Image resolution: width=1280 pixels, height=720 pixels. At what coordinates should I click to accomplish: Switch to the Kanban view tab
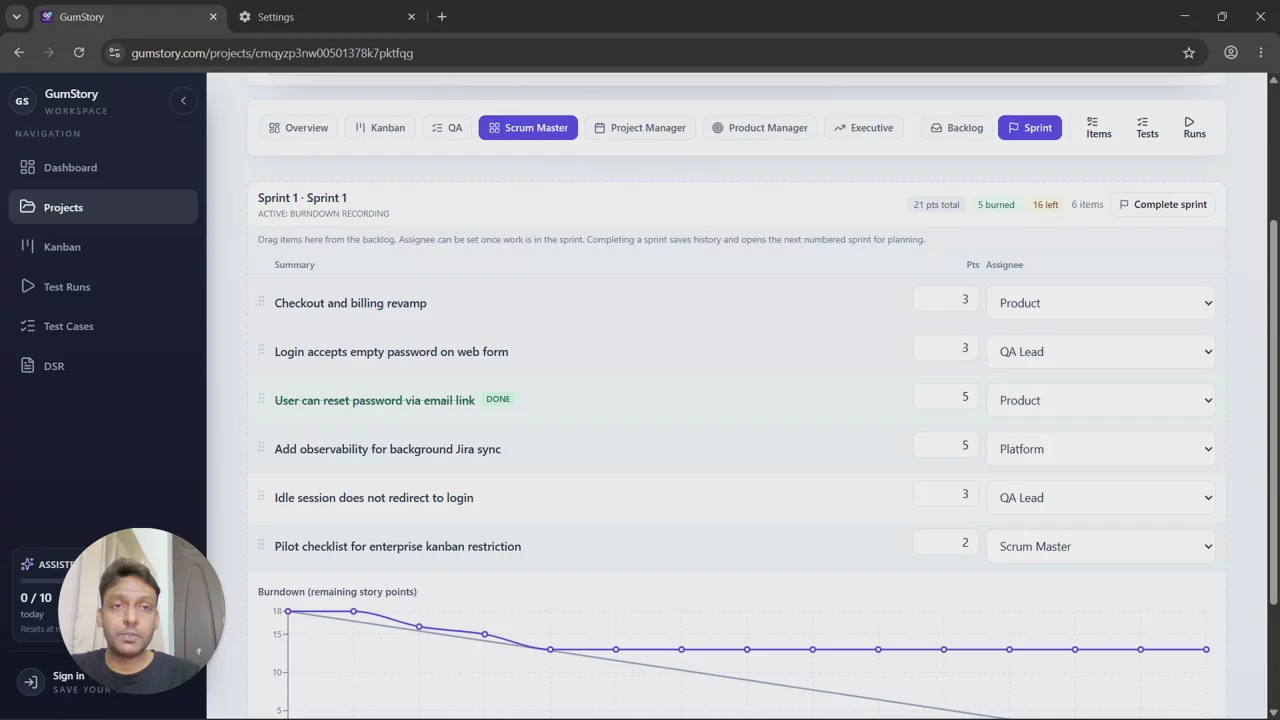point(380,128)
